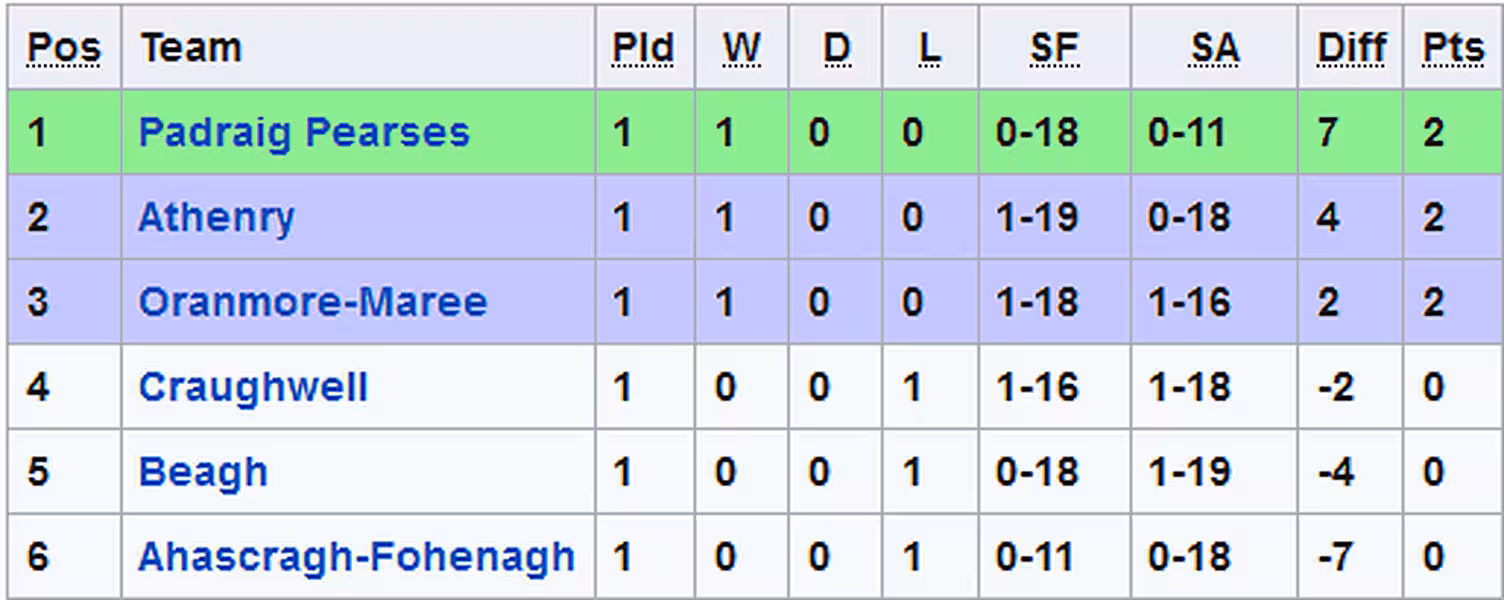Click the W column header

click(x=742, y=48)
